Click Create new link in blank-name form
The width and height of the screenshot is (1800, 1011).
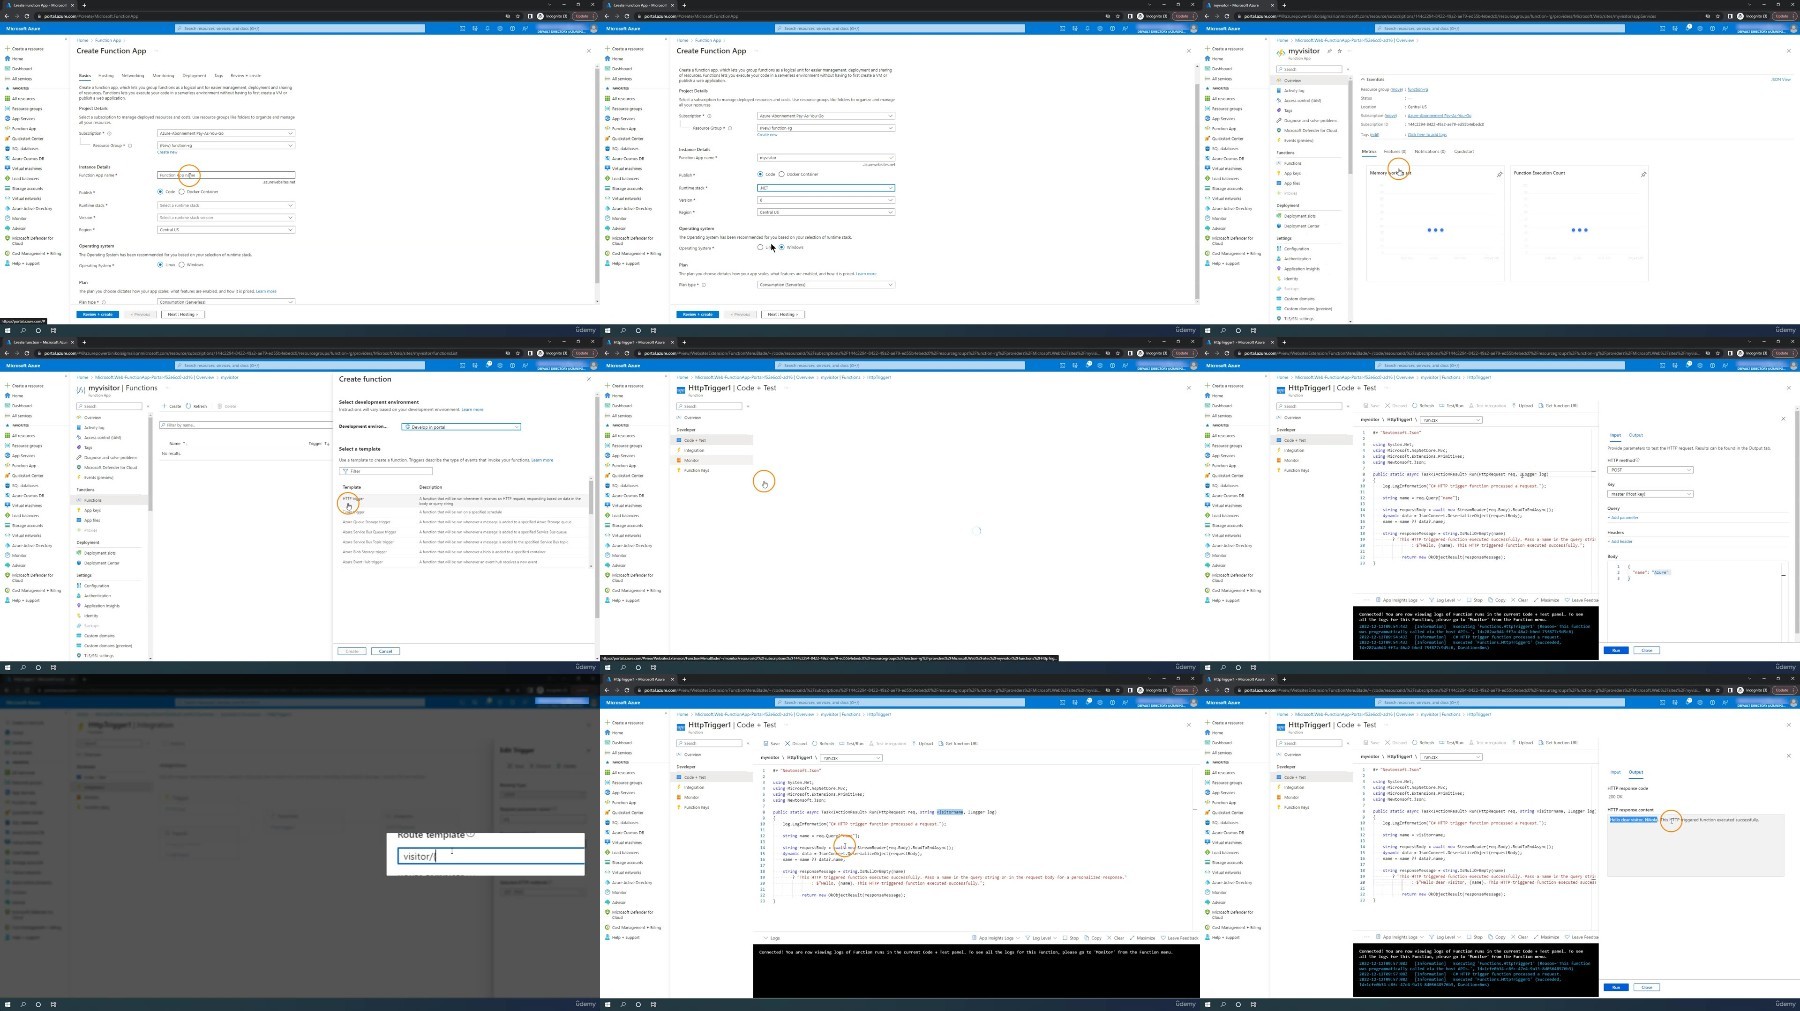(x=168, y=152)
